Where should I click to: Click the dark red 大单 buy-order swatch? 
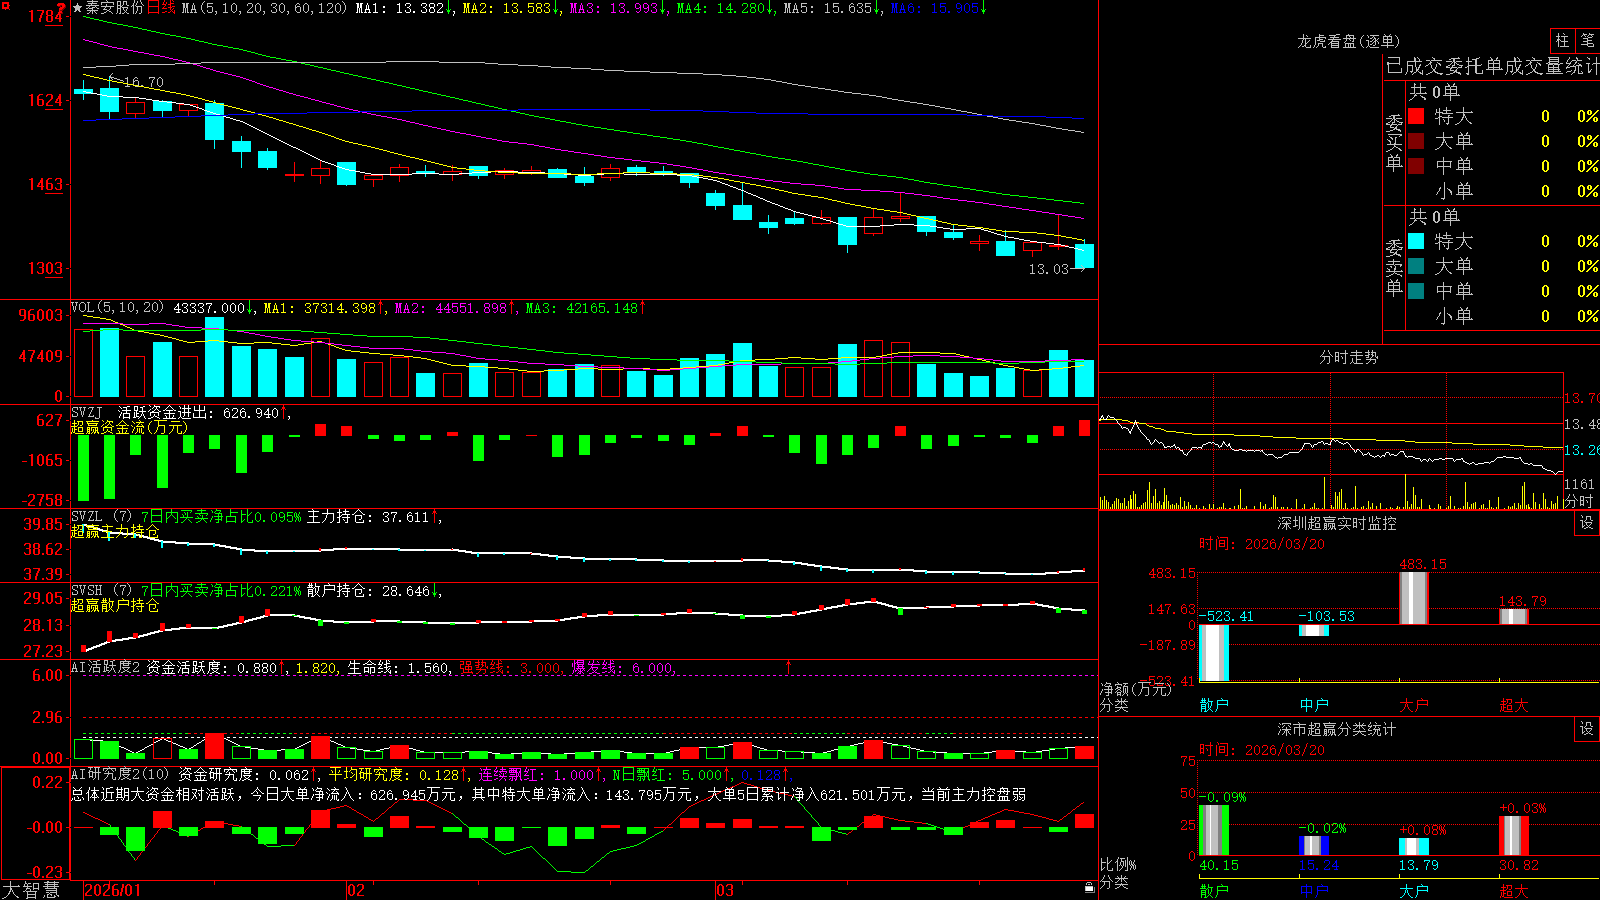coord(1416,141)
